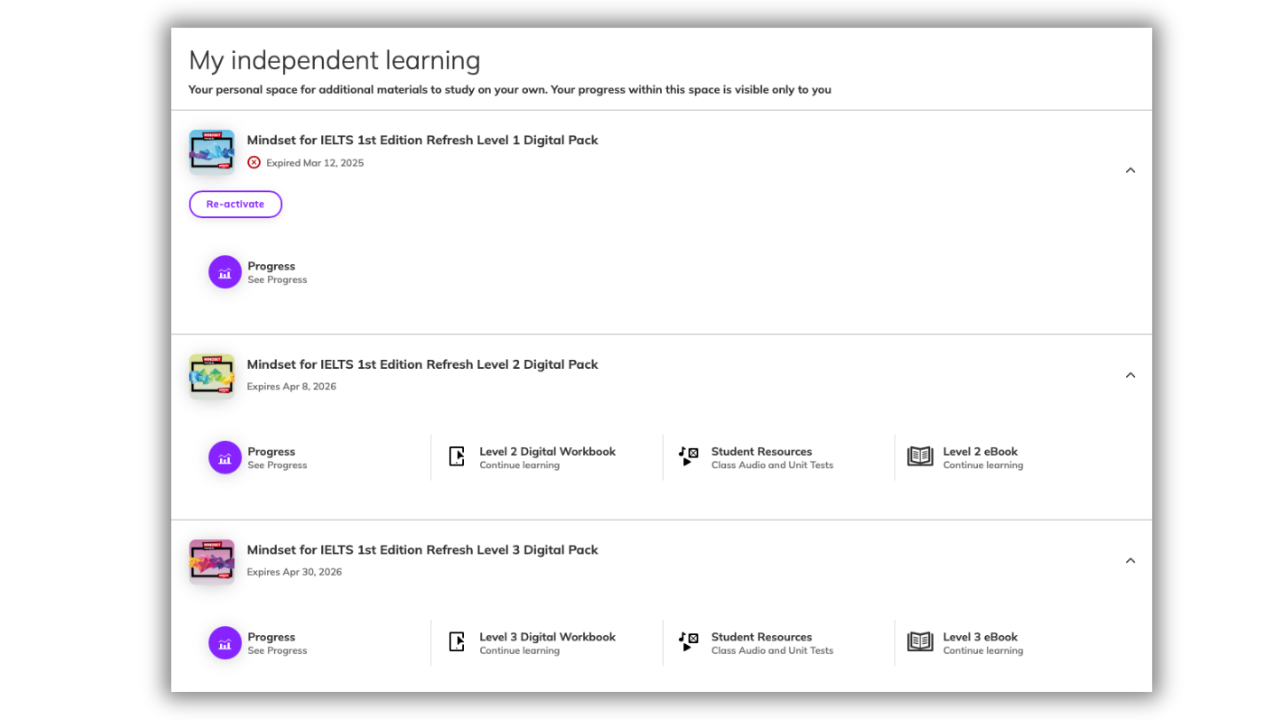Open the Level 3 eBook link
The width and height of the screenshot is (1280, 720).
coord(980,637)
